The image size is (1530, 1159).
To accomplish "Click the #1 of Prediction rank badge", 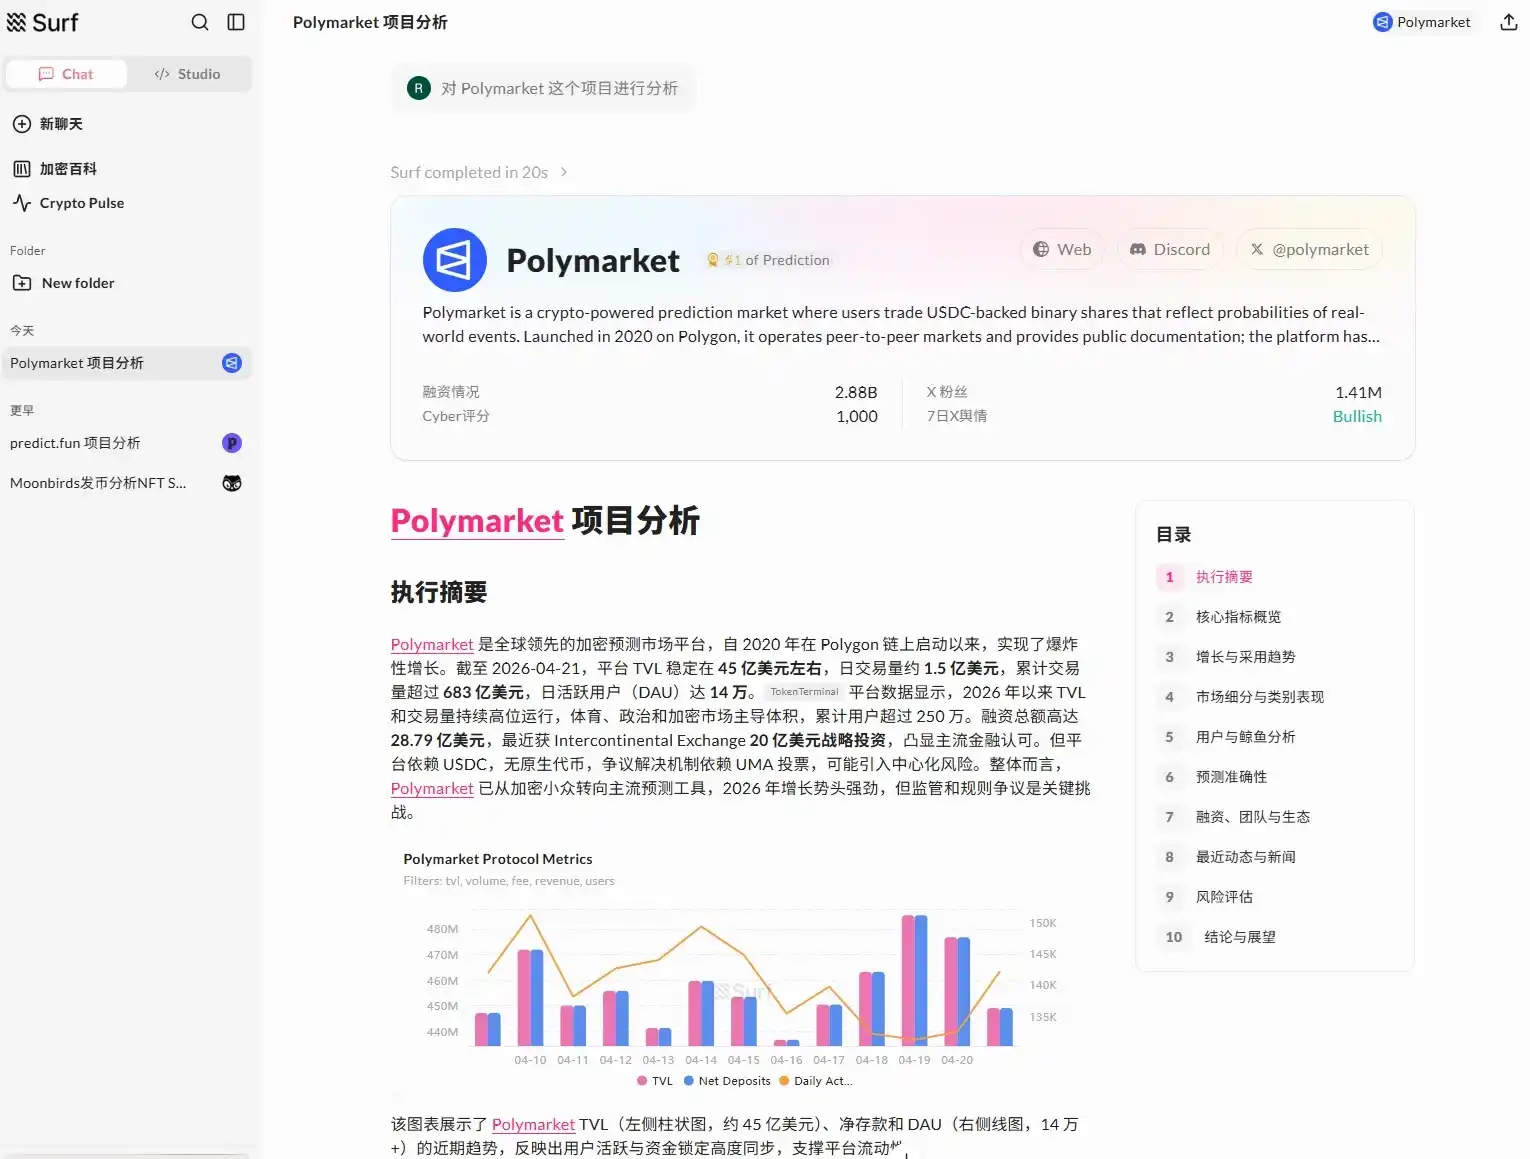I will pyautogui.click(x=768, y=260).
